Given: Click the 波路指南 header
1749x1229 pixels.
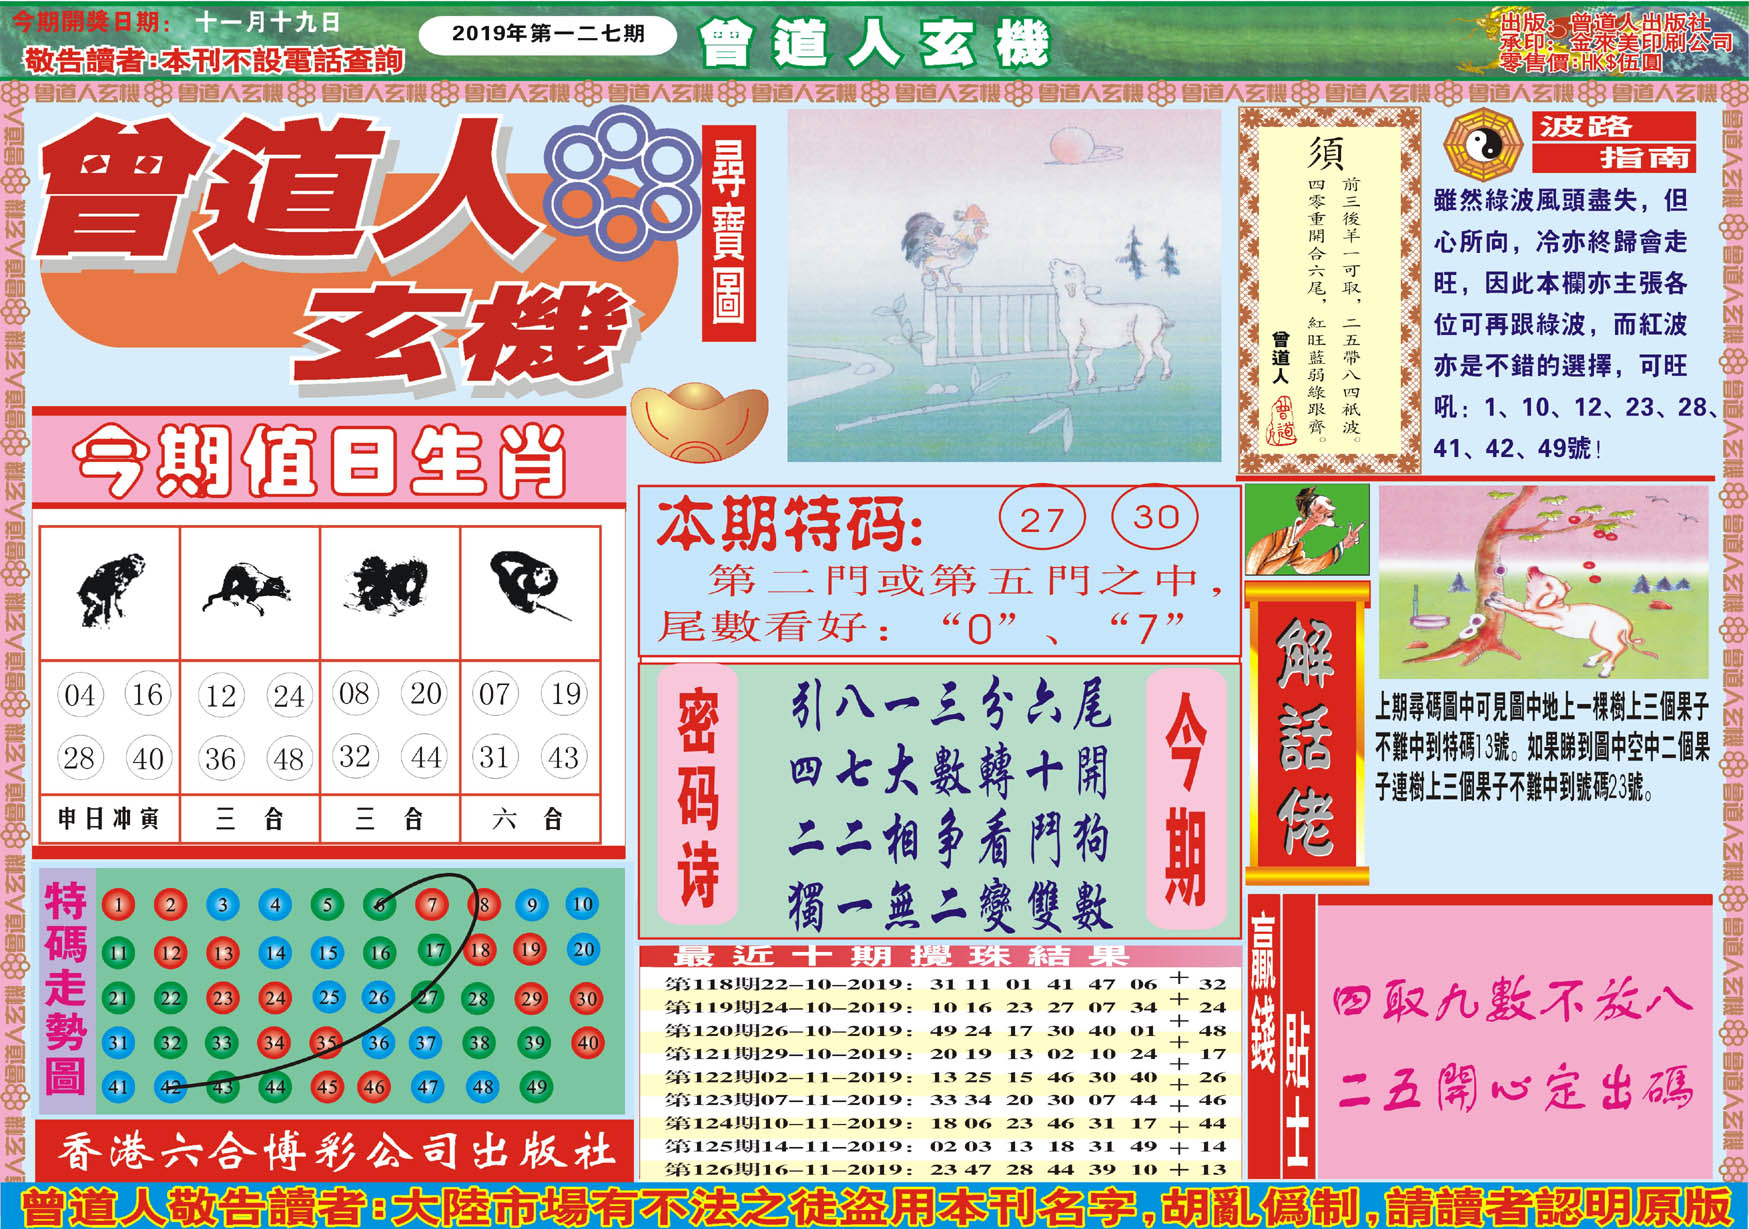Looking at the screenshot, I should pos(1613,141).
